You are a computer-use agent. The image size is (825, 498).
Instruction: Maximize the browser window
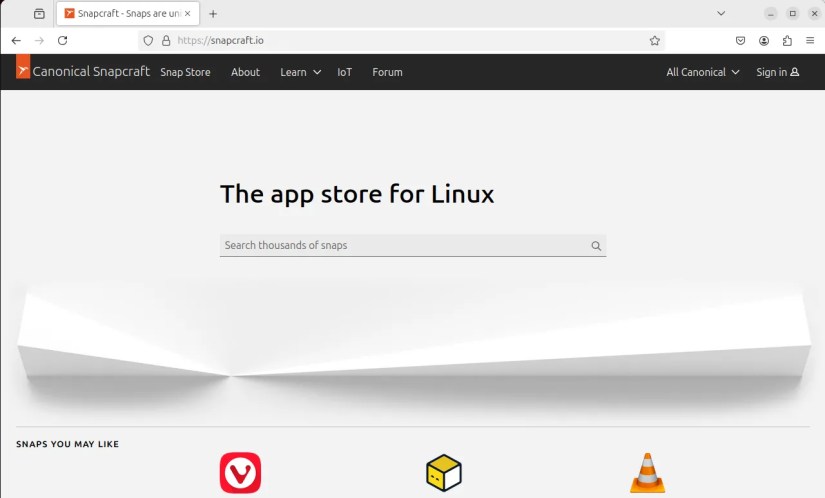click(x=792, y=14)
